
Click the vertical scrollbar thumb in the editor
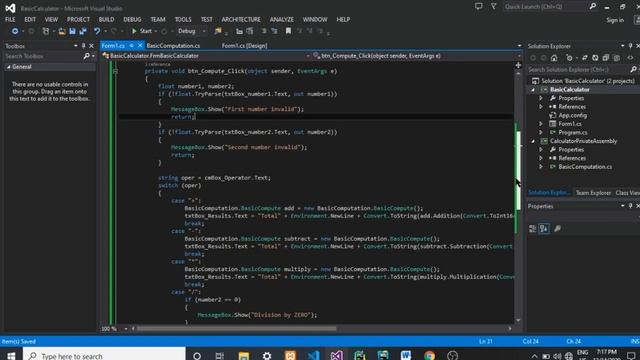(x=518, y=171)
